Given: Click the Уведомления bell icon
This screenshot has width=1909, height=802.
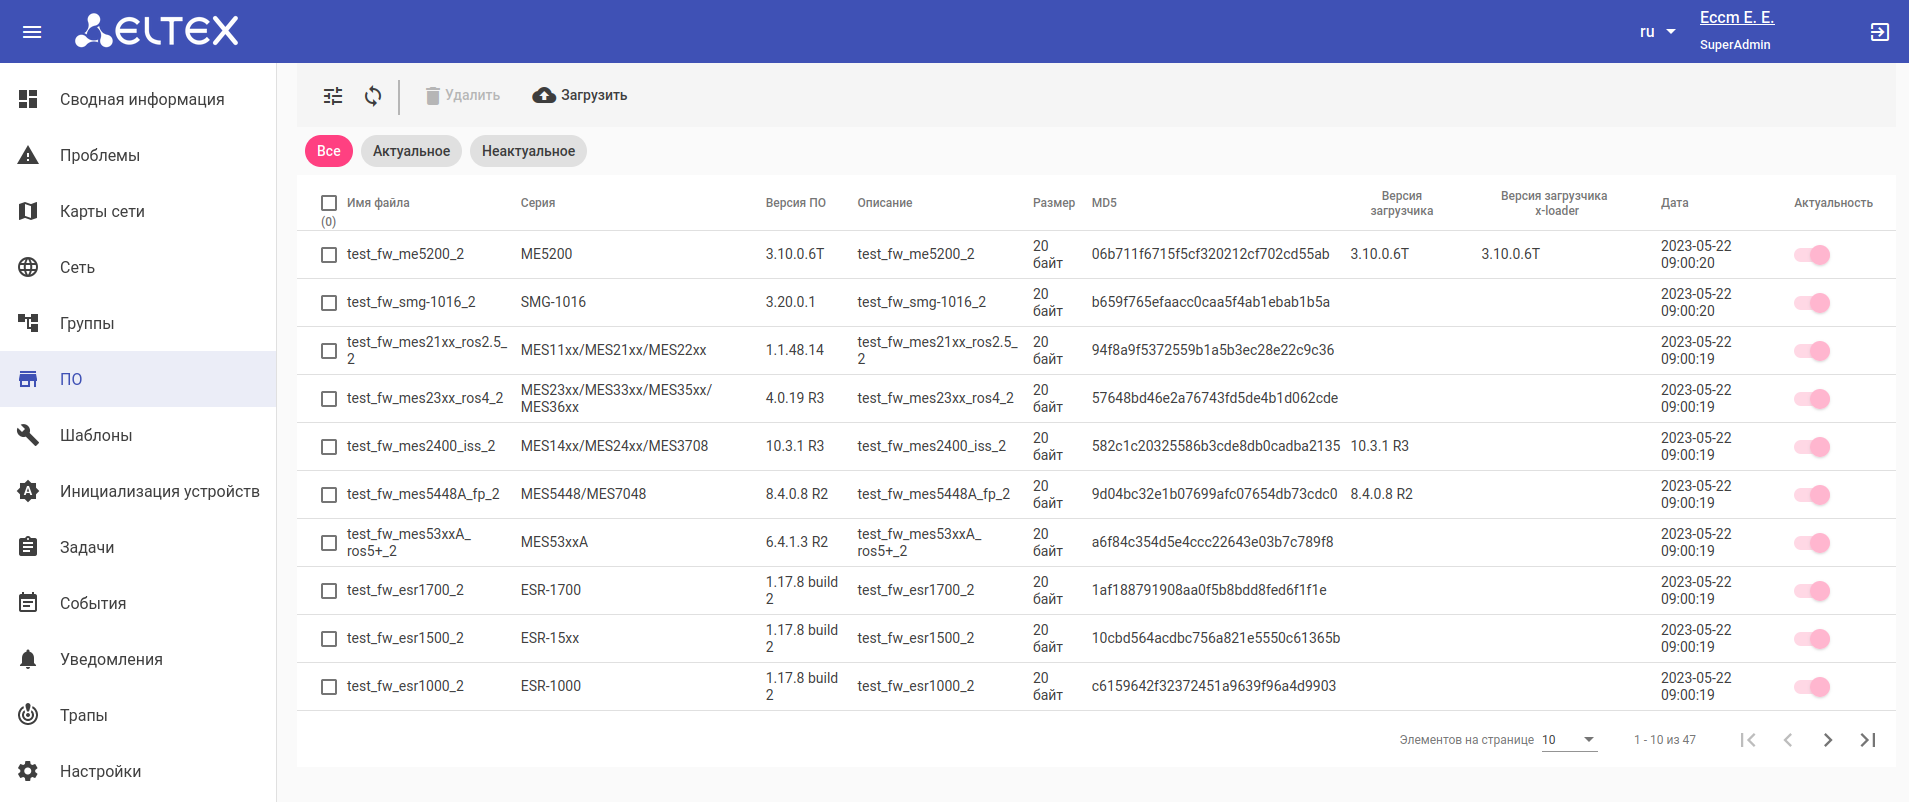Looking at the screenshot, I should (28, 659).
